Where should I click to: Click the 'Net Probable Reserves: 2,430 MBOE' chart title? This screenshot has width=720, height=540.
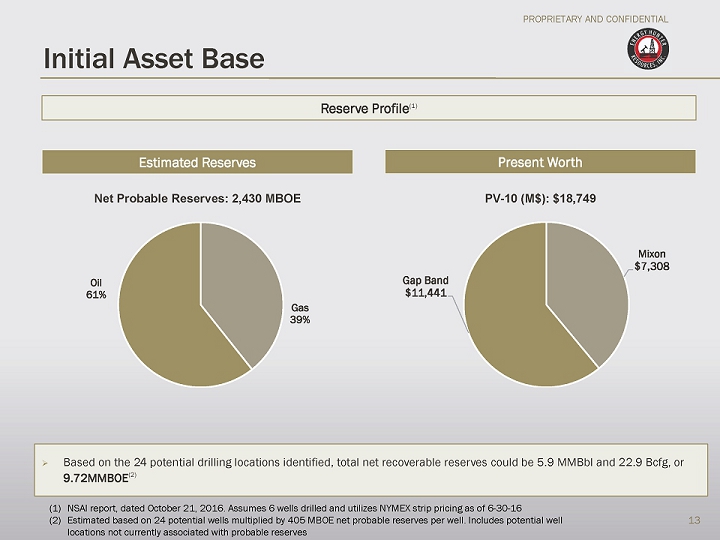point(197,199)
